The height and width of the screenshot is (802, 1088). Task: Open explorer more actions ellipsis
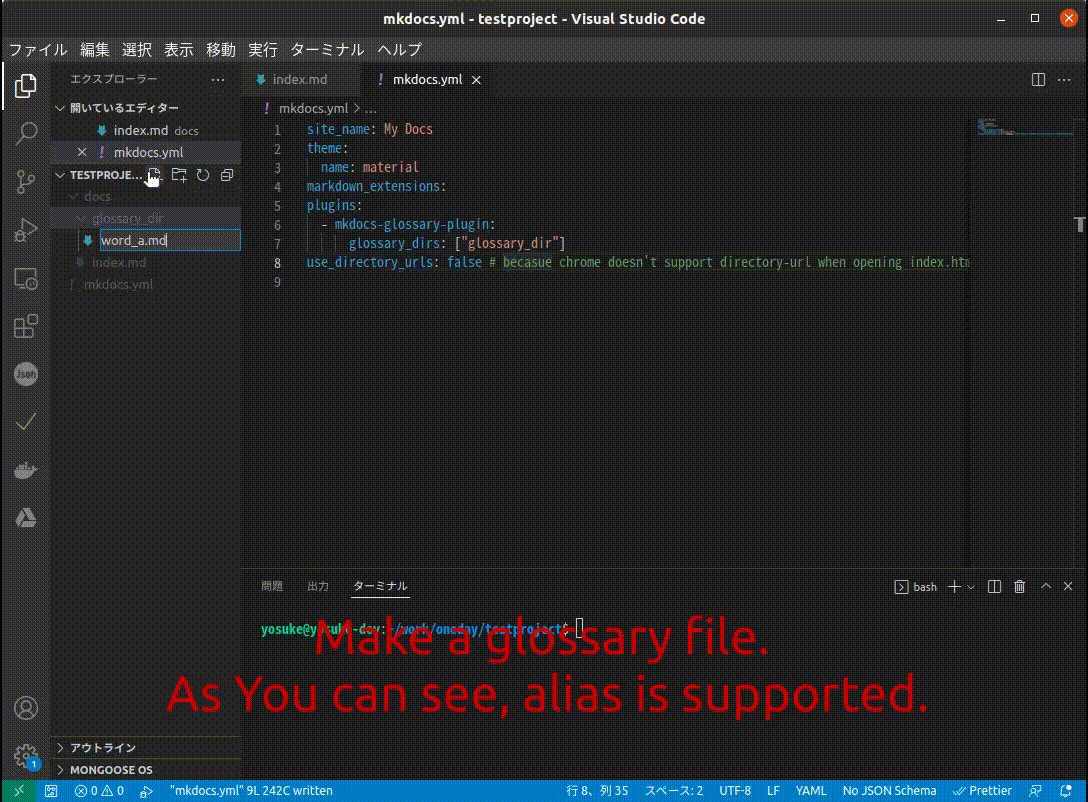218,80
